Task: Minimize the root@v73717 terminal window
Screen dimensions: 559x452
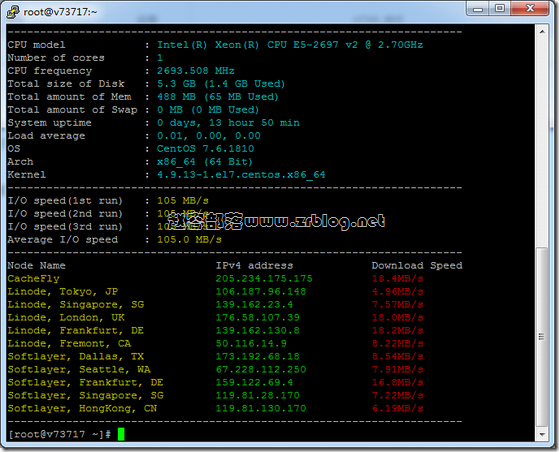Action: point(478,9)
